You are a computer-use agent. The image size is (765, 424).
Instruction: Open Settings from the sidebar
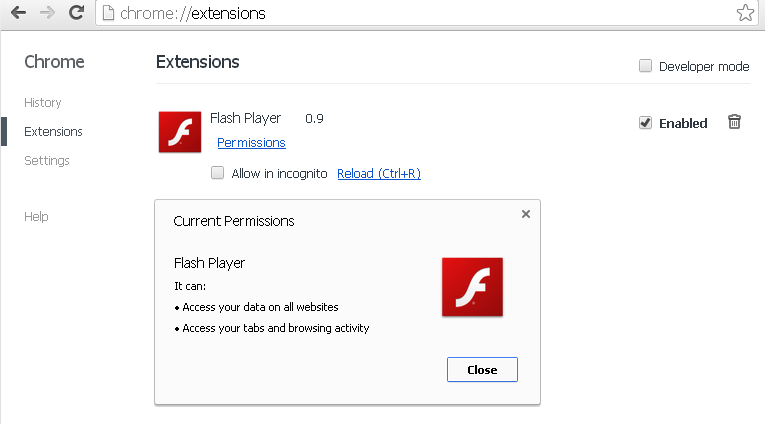pos(47,161)
